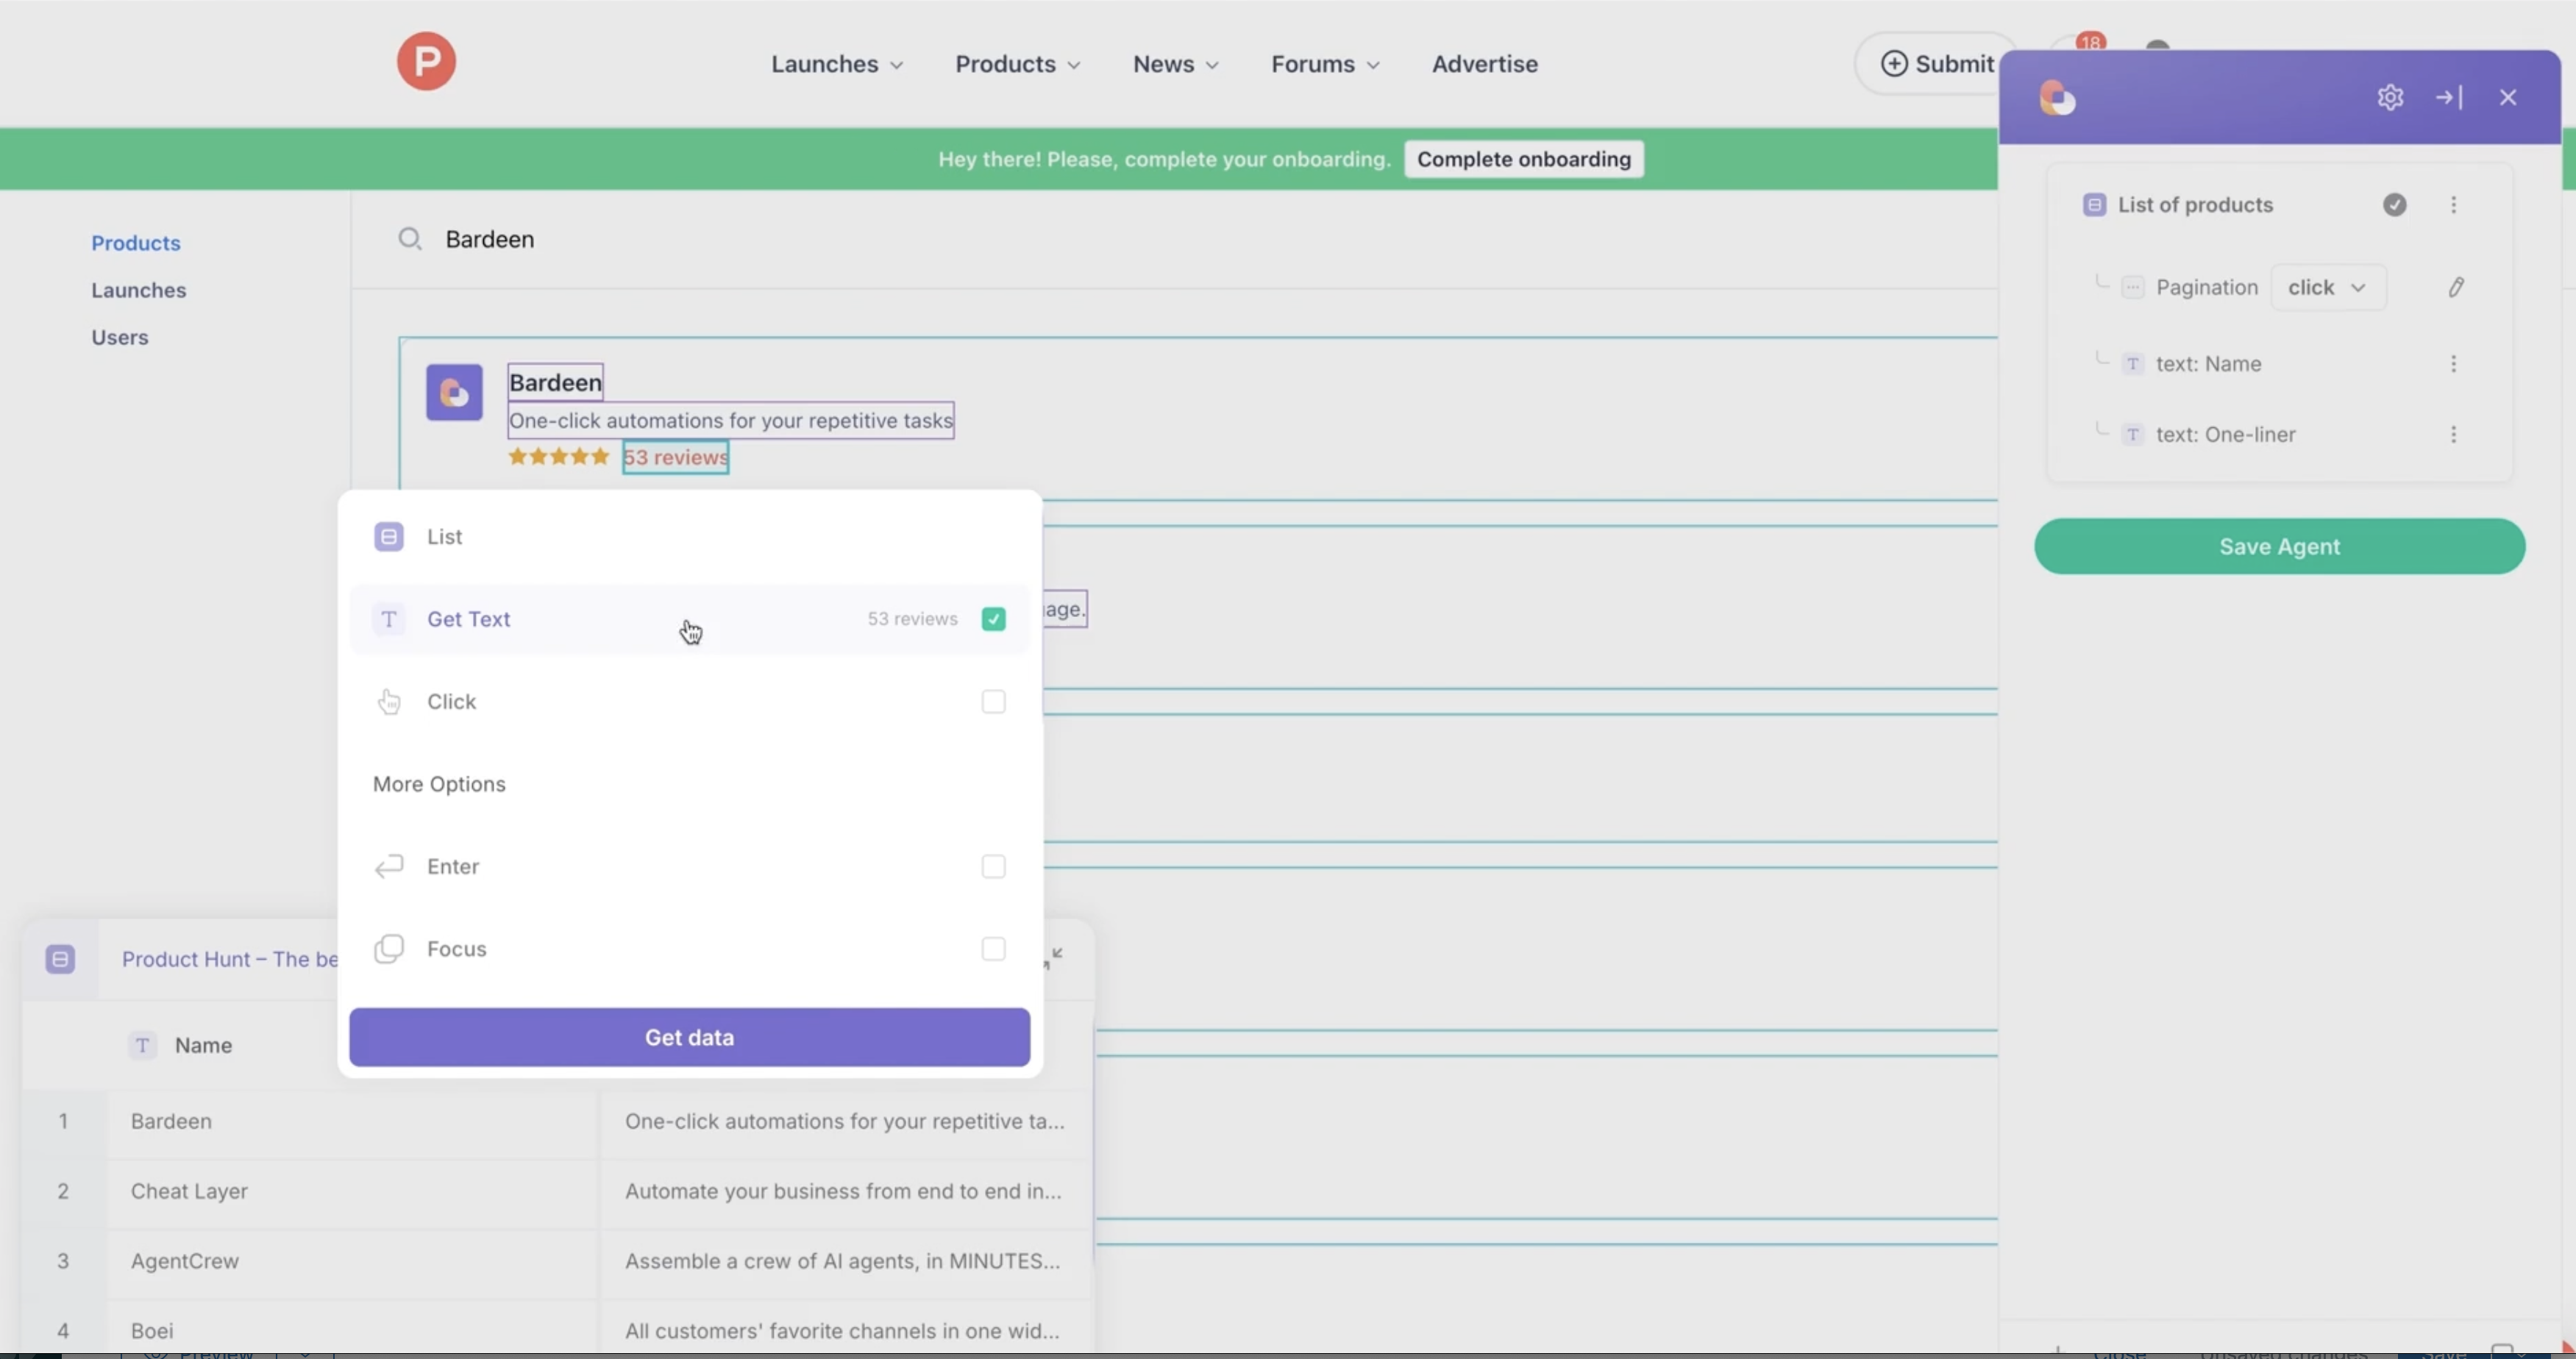
Task: Click the Bardeen logo in panel header
Action: click(x=2057, y=98)
